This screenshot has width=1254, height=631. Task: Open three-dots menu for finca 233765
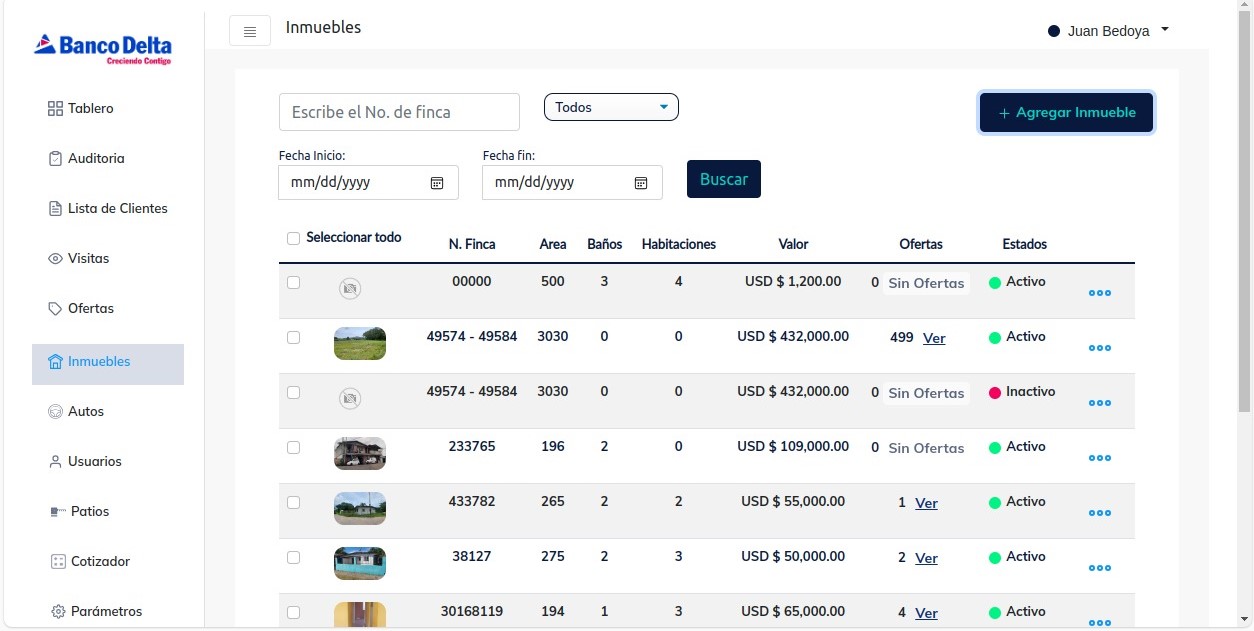pyautogui.click(x=1100, y=458)
